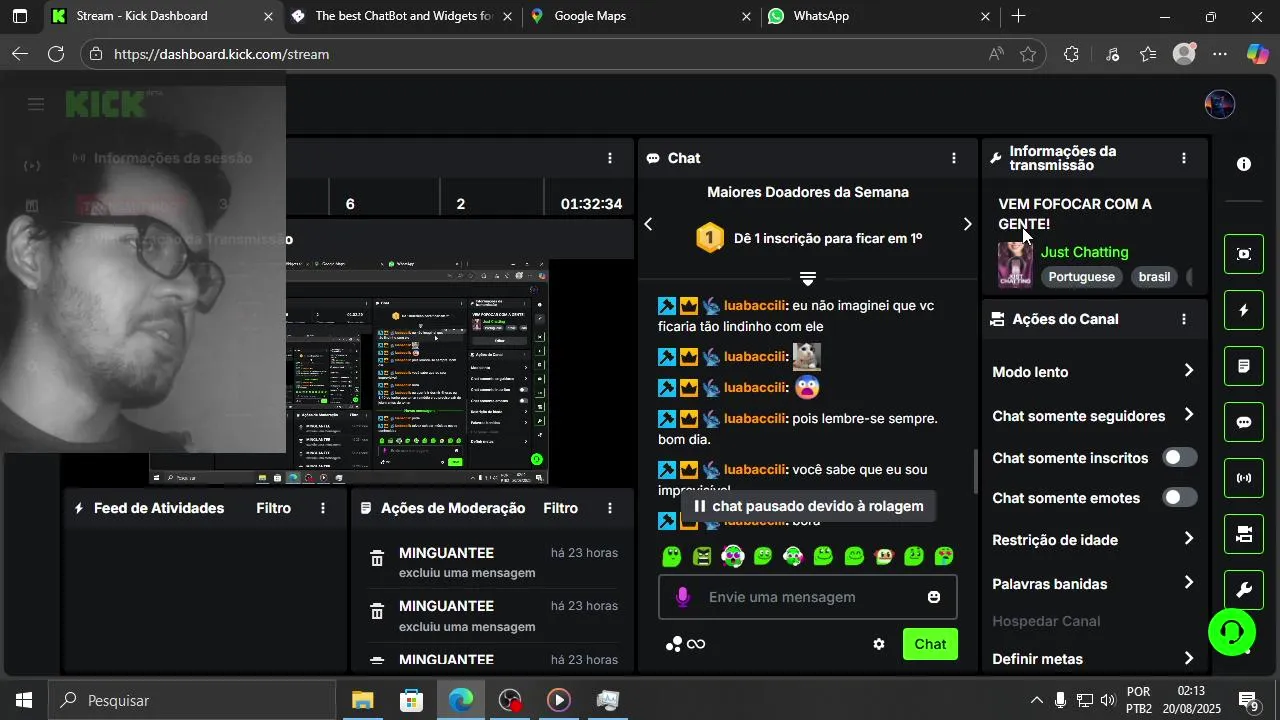Click the Windows taskbar Pesquisar search box
The height and width of the screenshot is (720, 1280).
[x=192, y=700]
